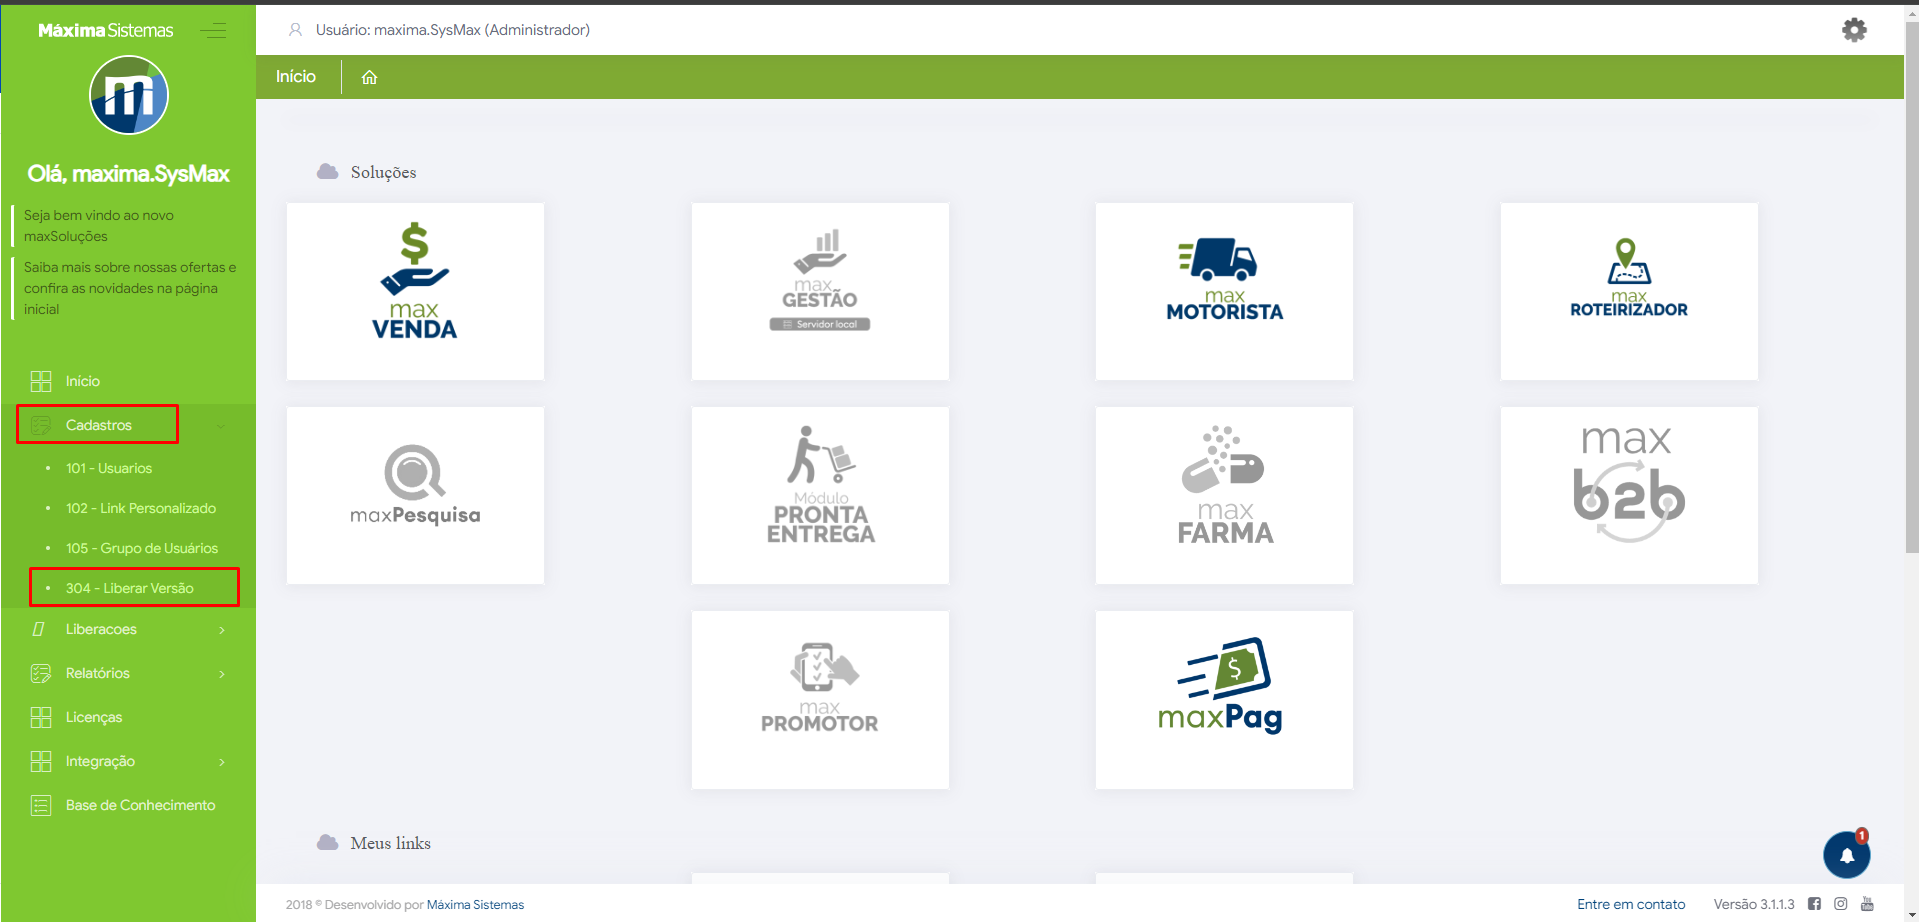
Task: Click the Início grid icon in sidebar
Action: click(41, 381)
